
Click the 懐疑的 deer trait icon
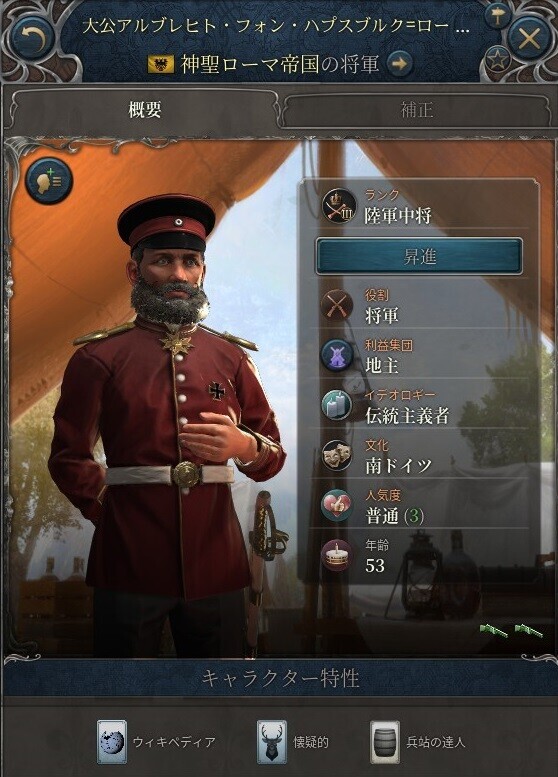[x=272, y=742]
